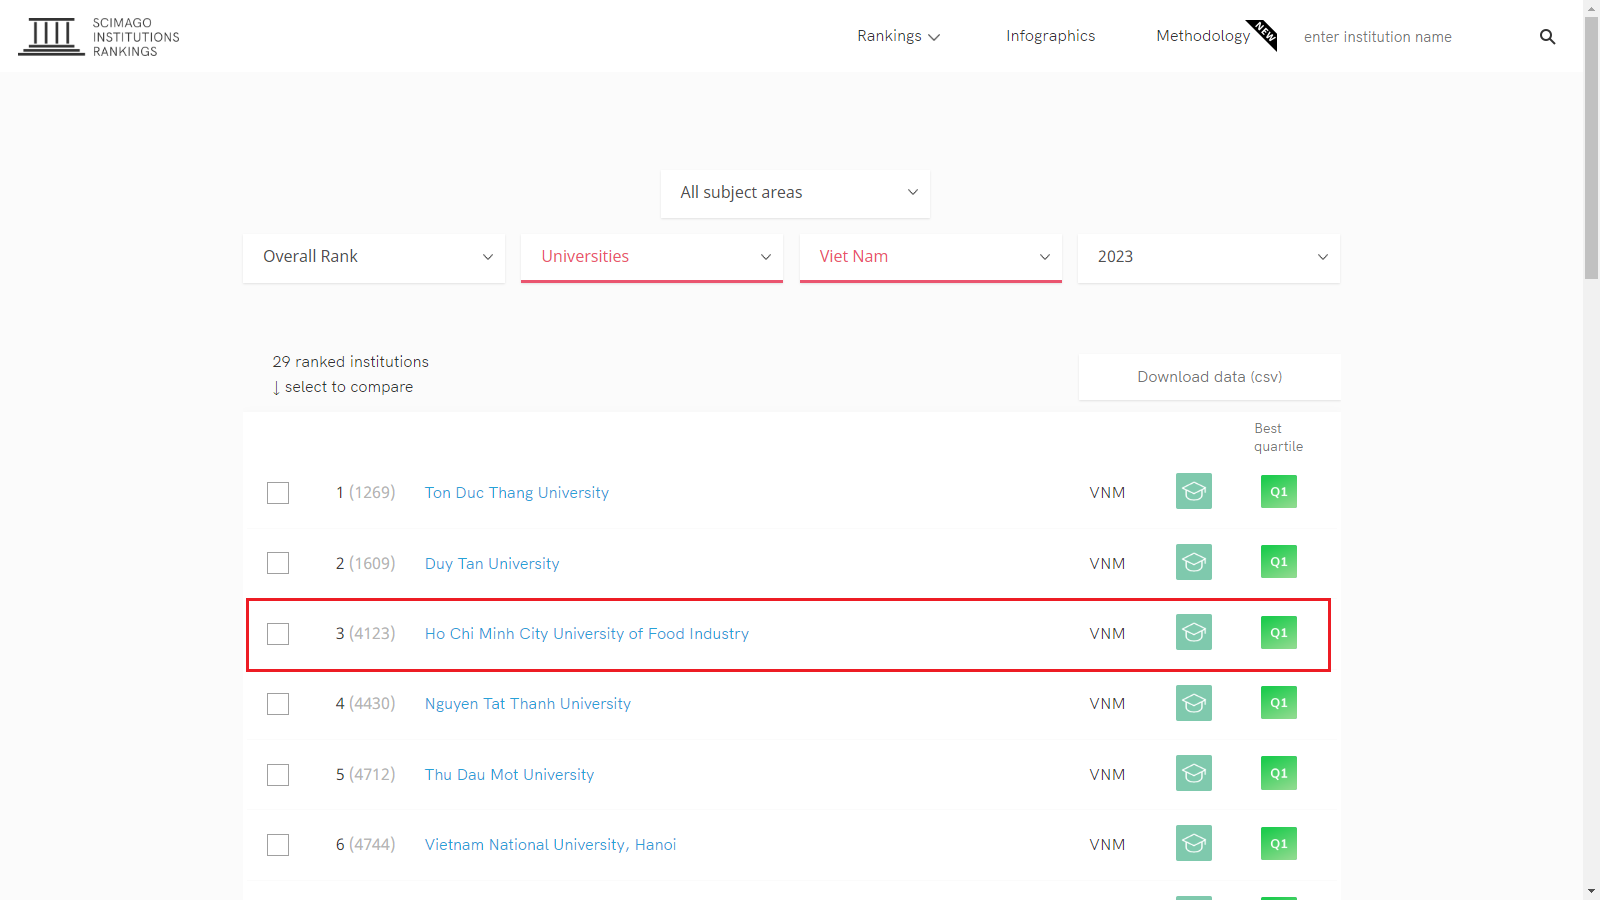Open Vietnam National University, Hanoi link
Viewport: 1600px width, 900px height.
coord(550,845)
